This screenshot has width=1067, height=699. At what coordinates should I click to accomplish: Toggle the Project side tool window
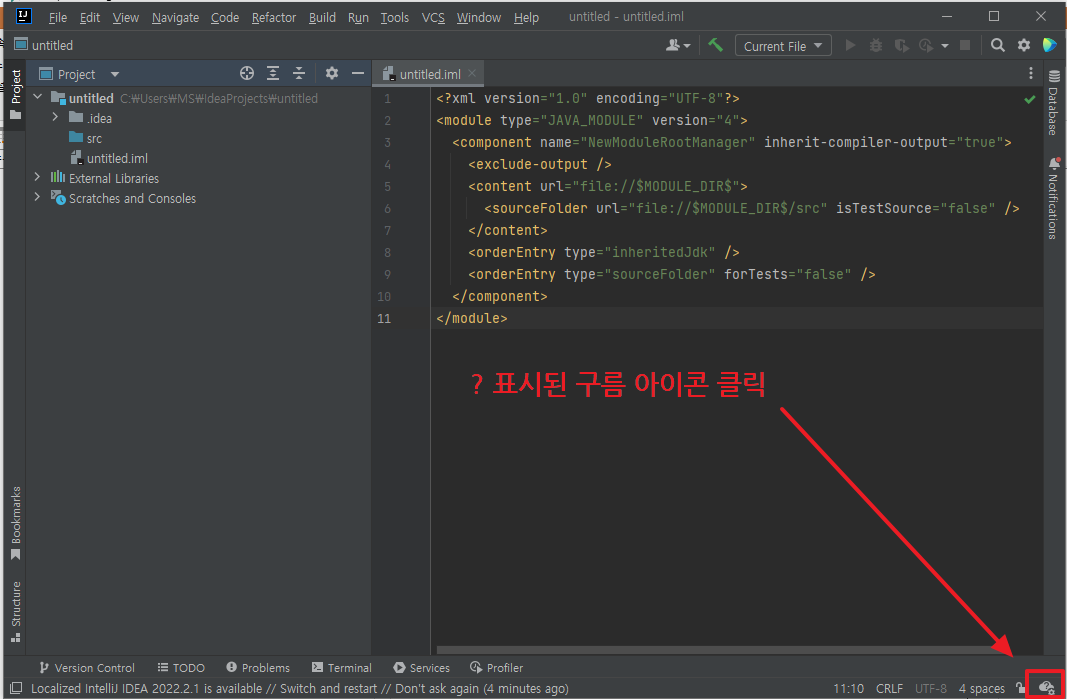tap(16, 94)
